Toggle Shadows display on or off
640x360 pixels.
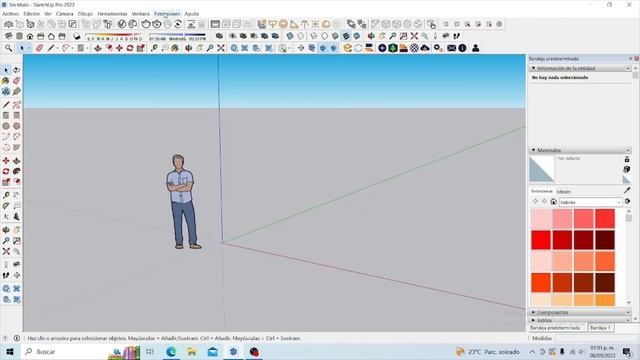click(x=77, y=36)
